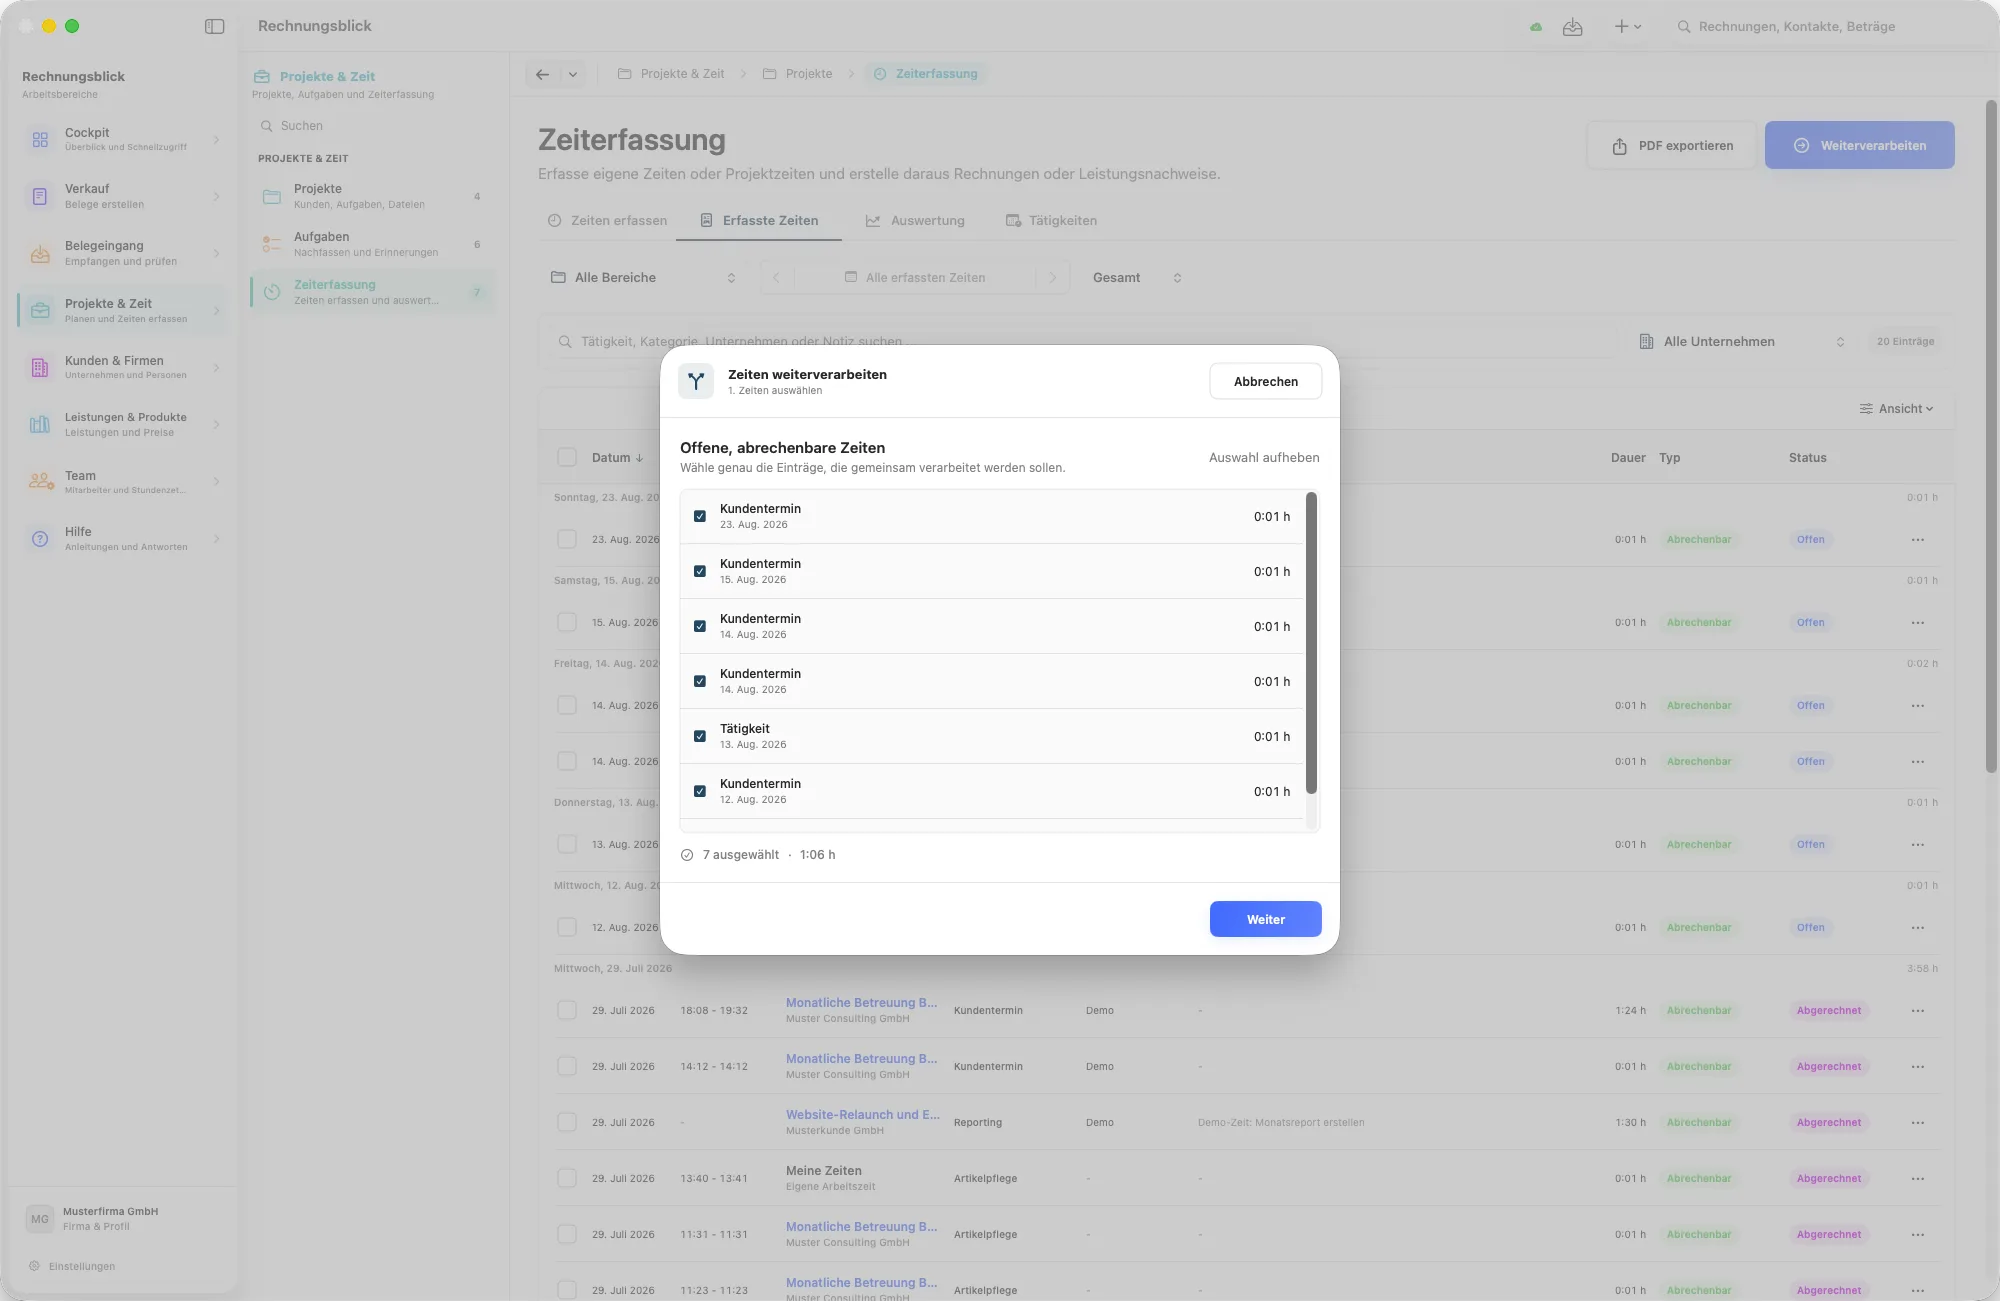2000x1301 pixels.
Task: Open the Alle Unternehmen dropdown
Action: pyautogui.click(x=1742, y=342)
